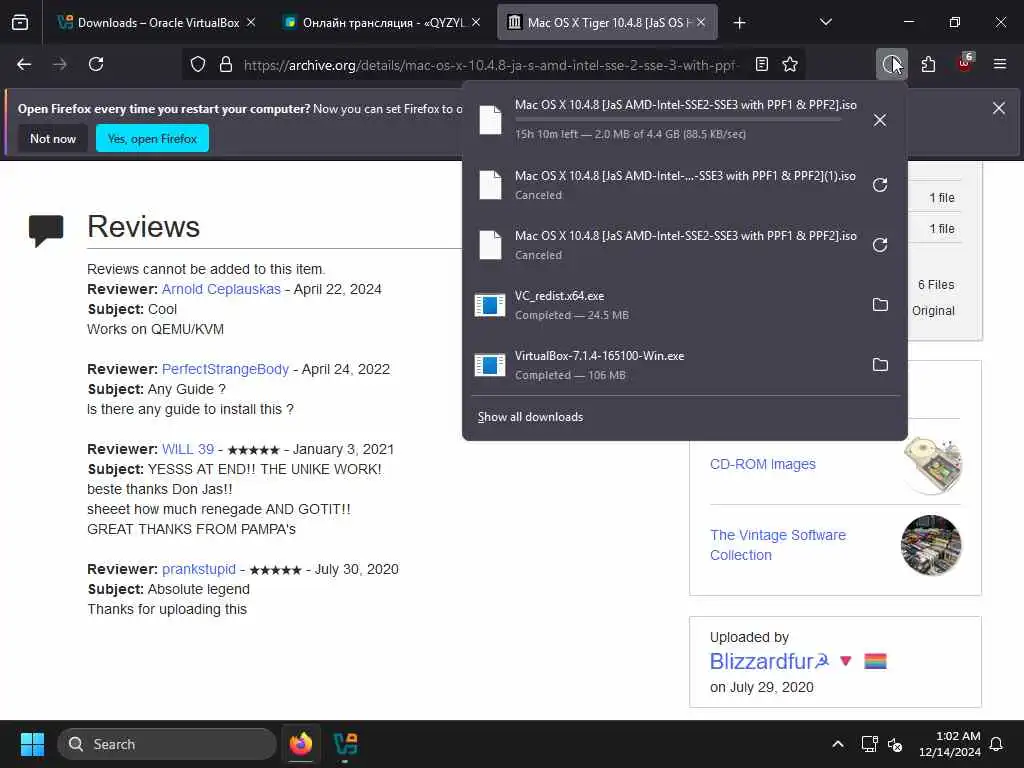Image resolution: width=1024 pixels, height=768 pixels.
Task: Click the taskbar Search box
Action: (x=167, y=744)
